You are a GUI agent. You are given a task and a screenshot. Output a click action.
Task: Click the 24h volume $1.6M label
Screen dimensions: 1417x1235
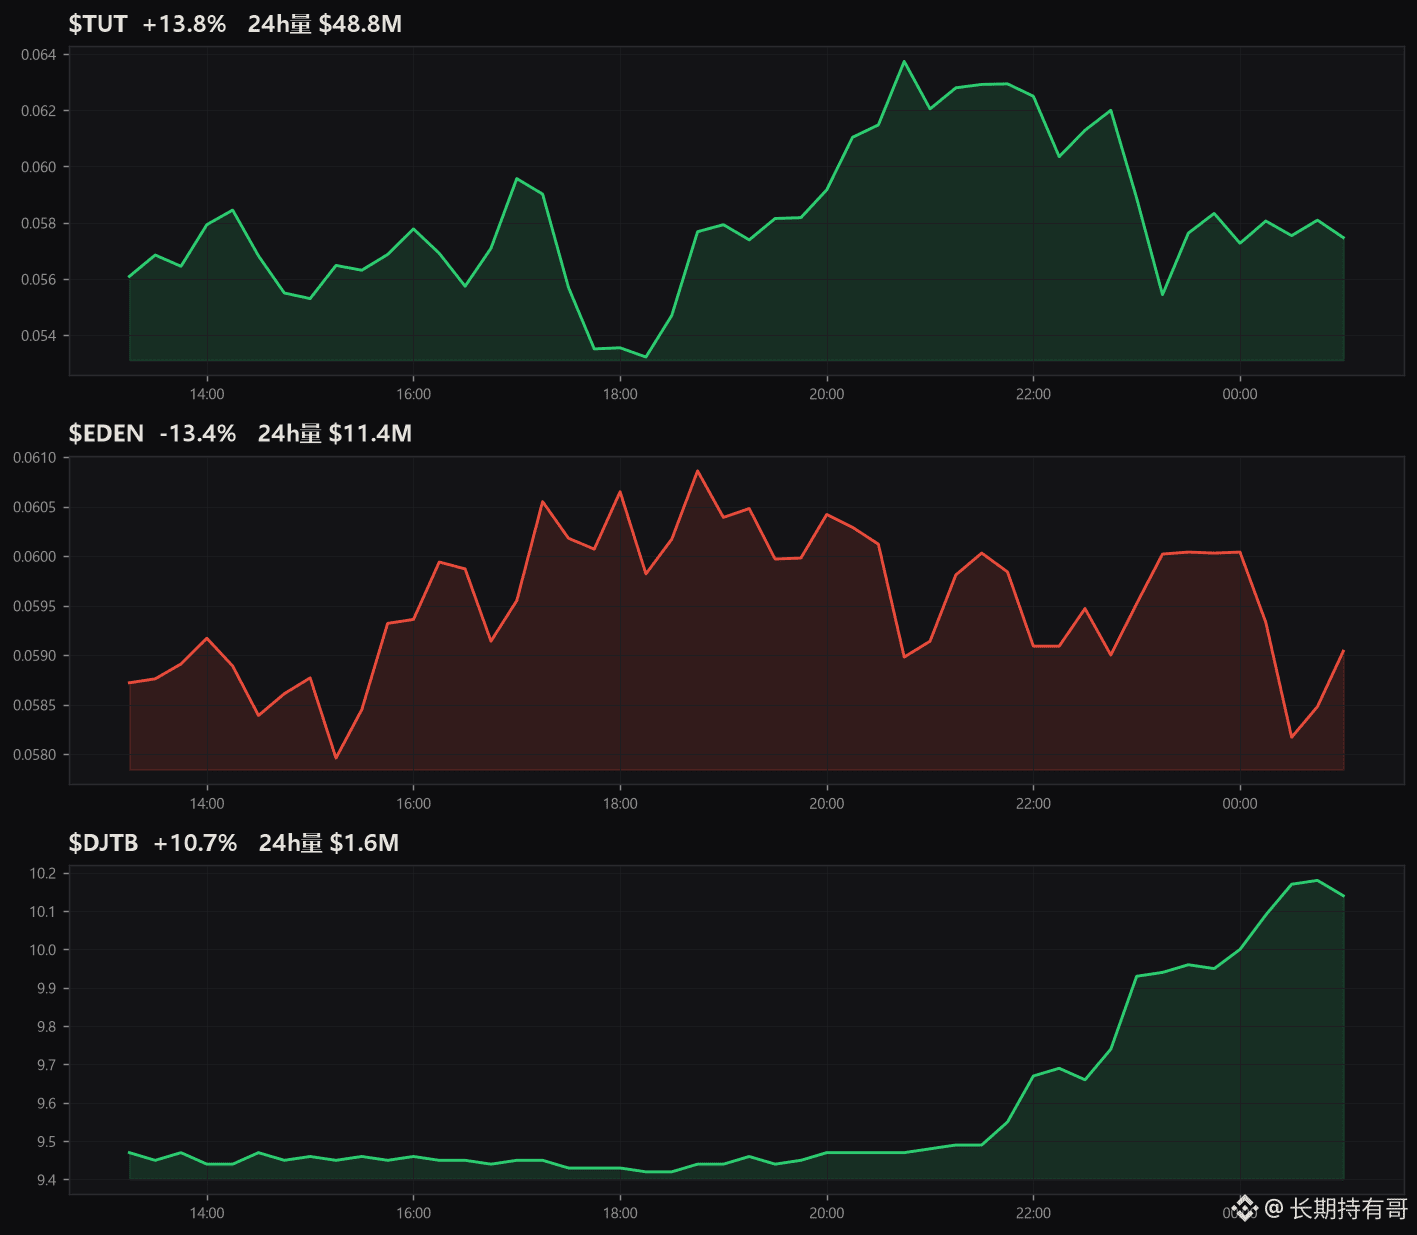(329, 843)
